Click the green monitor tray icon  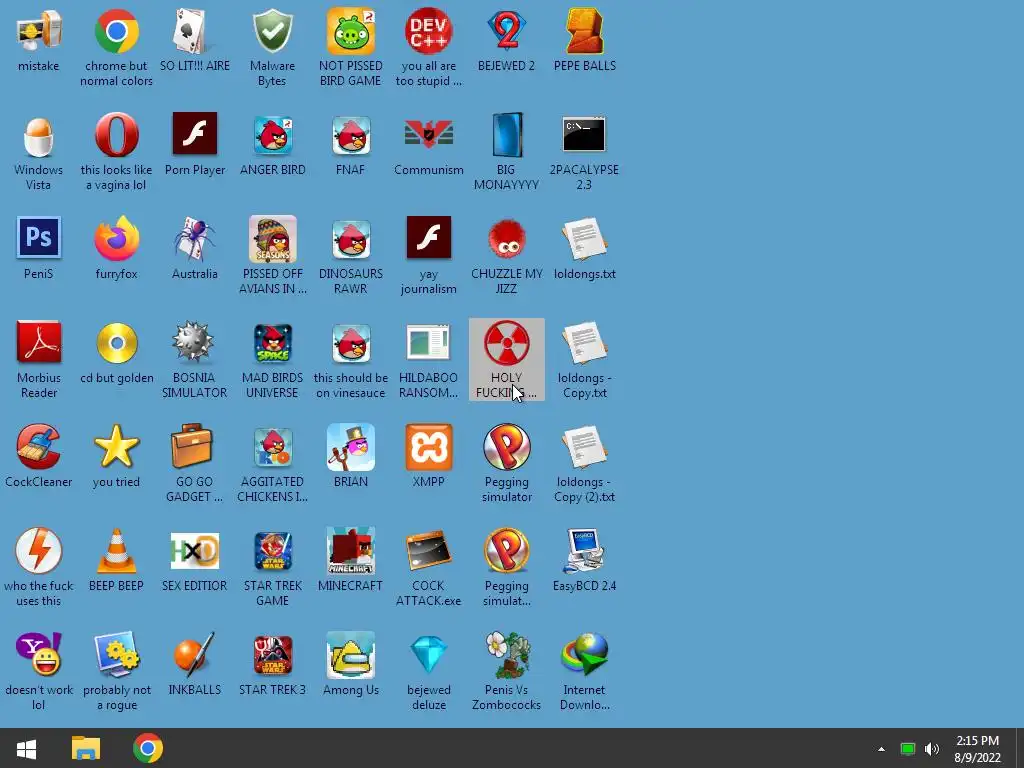tap(907, 749)
